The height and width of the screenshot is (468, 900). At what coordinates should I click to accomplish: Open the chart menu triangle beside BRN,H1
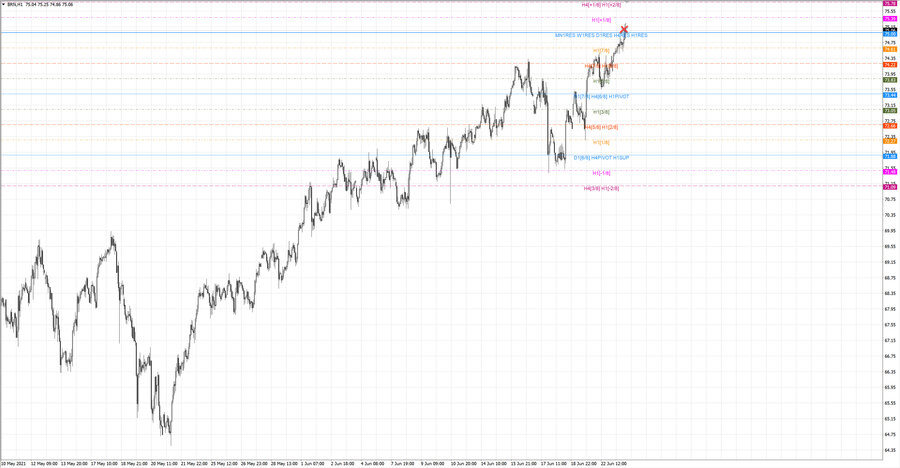(3, 4)
